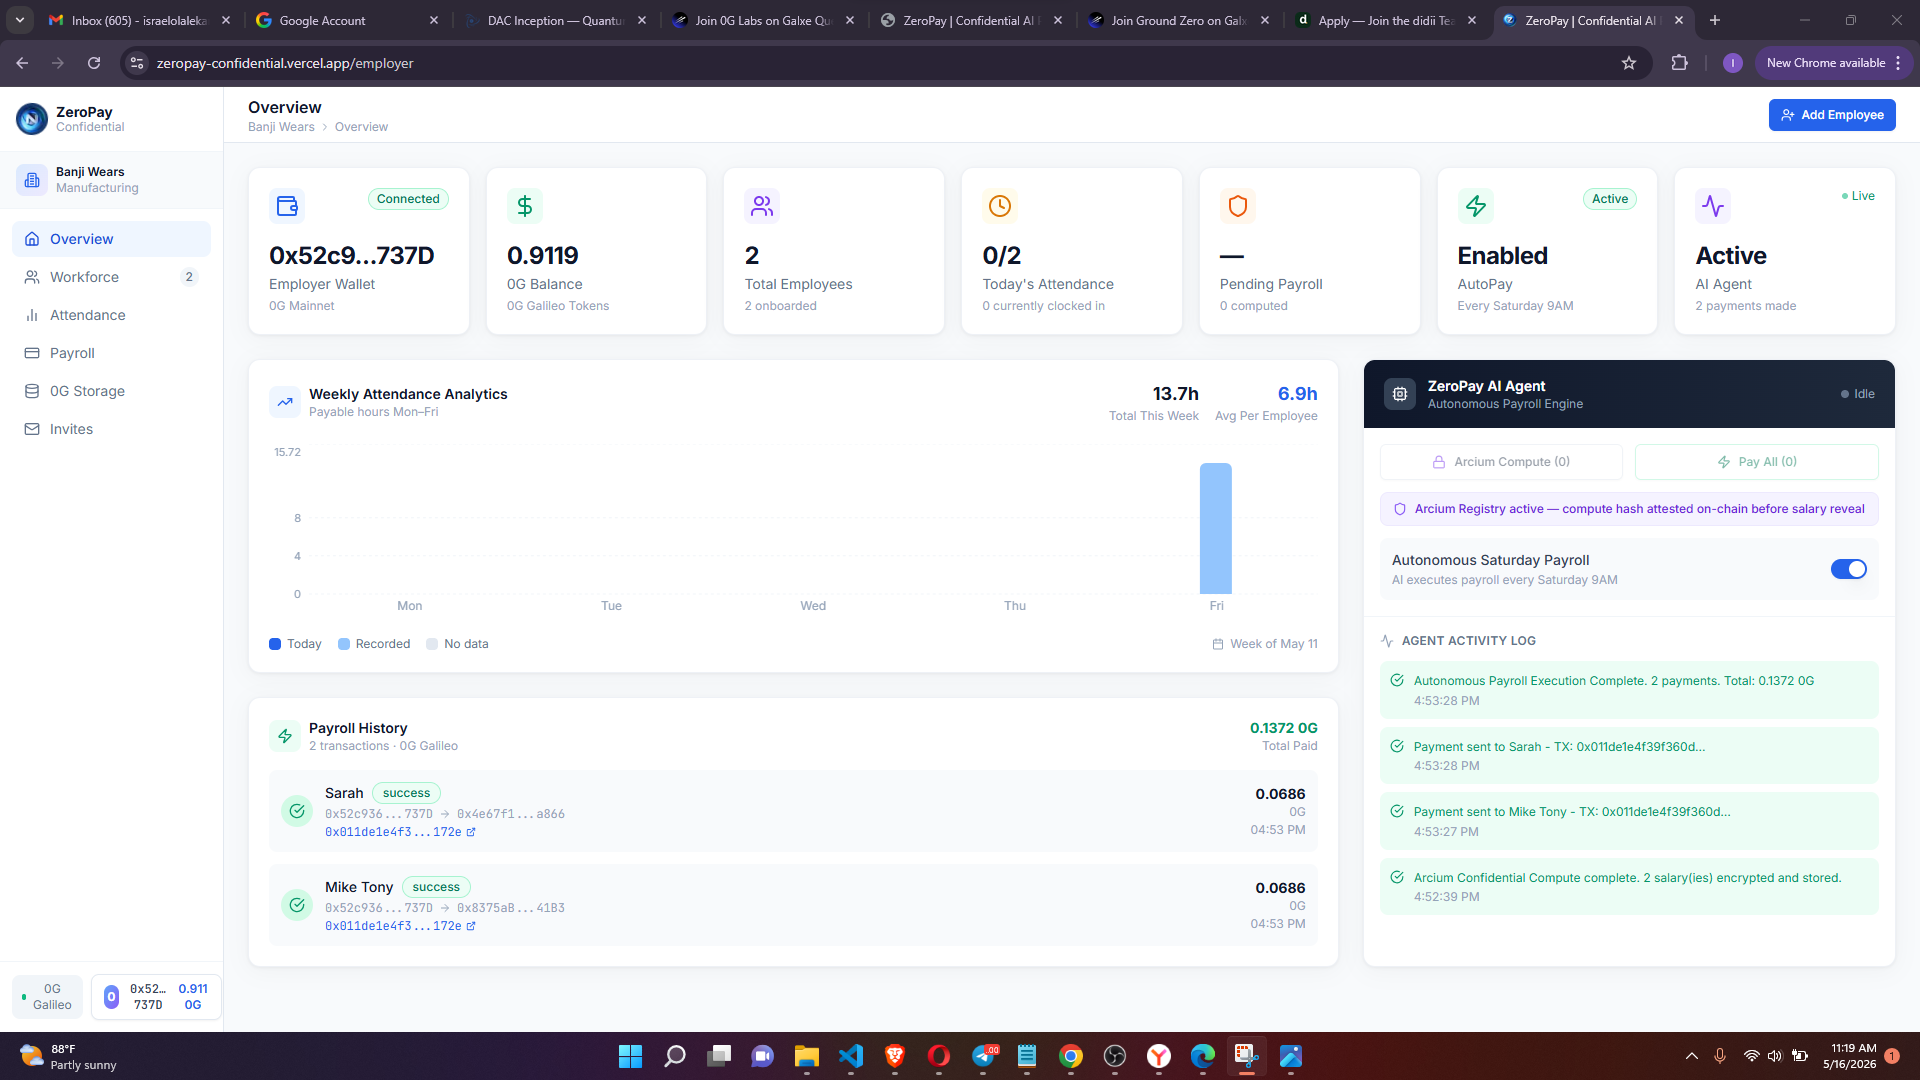Screen dimensions: 1920x1080
Task: Show hidden system tray icons
Action: [1692, 1056]
